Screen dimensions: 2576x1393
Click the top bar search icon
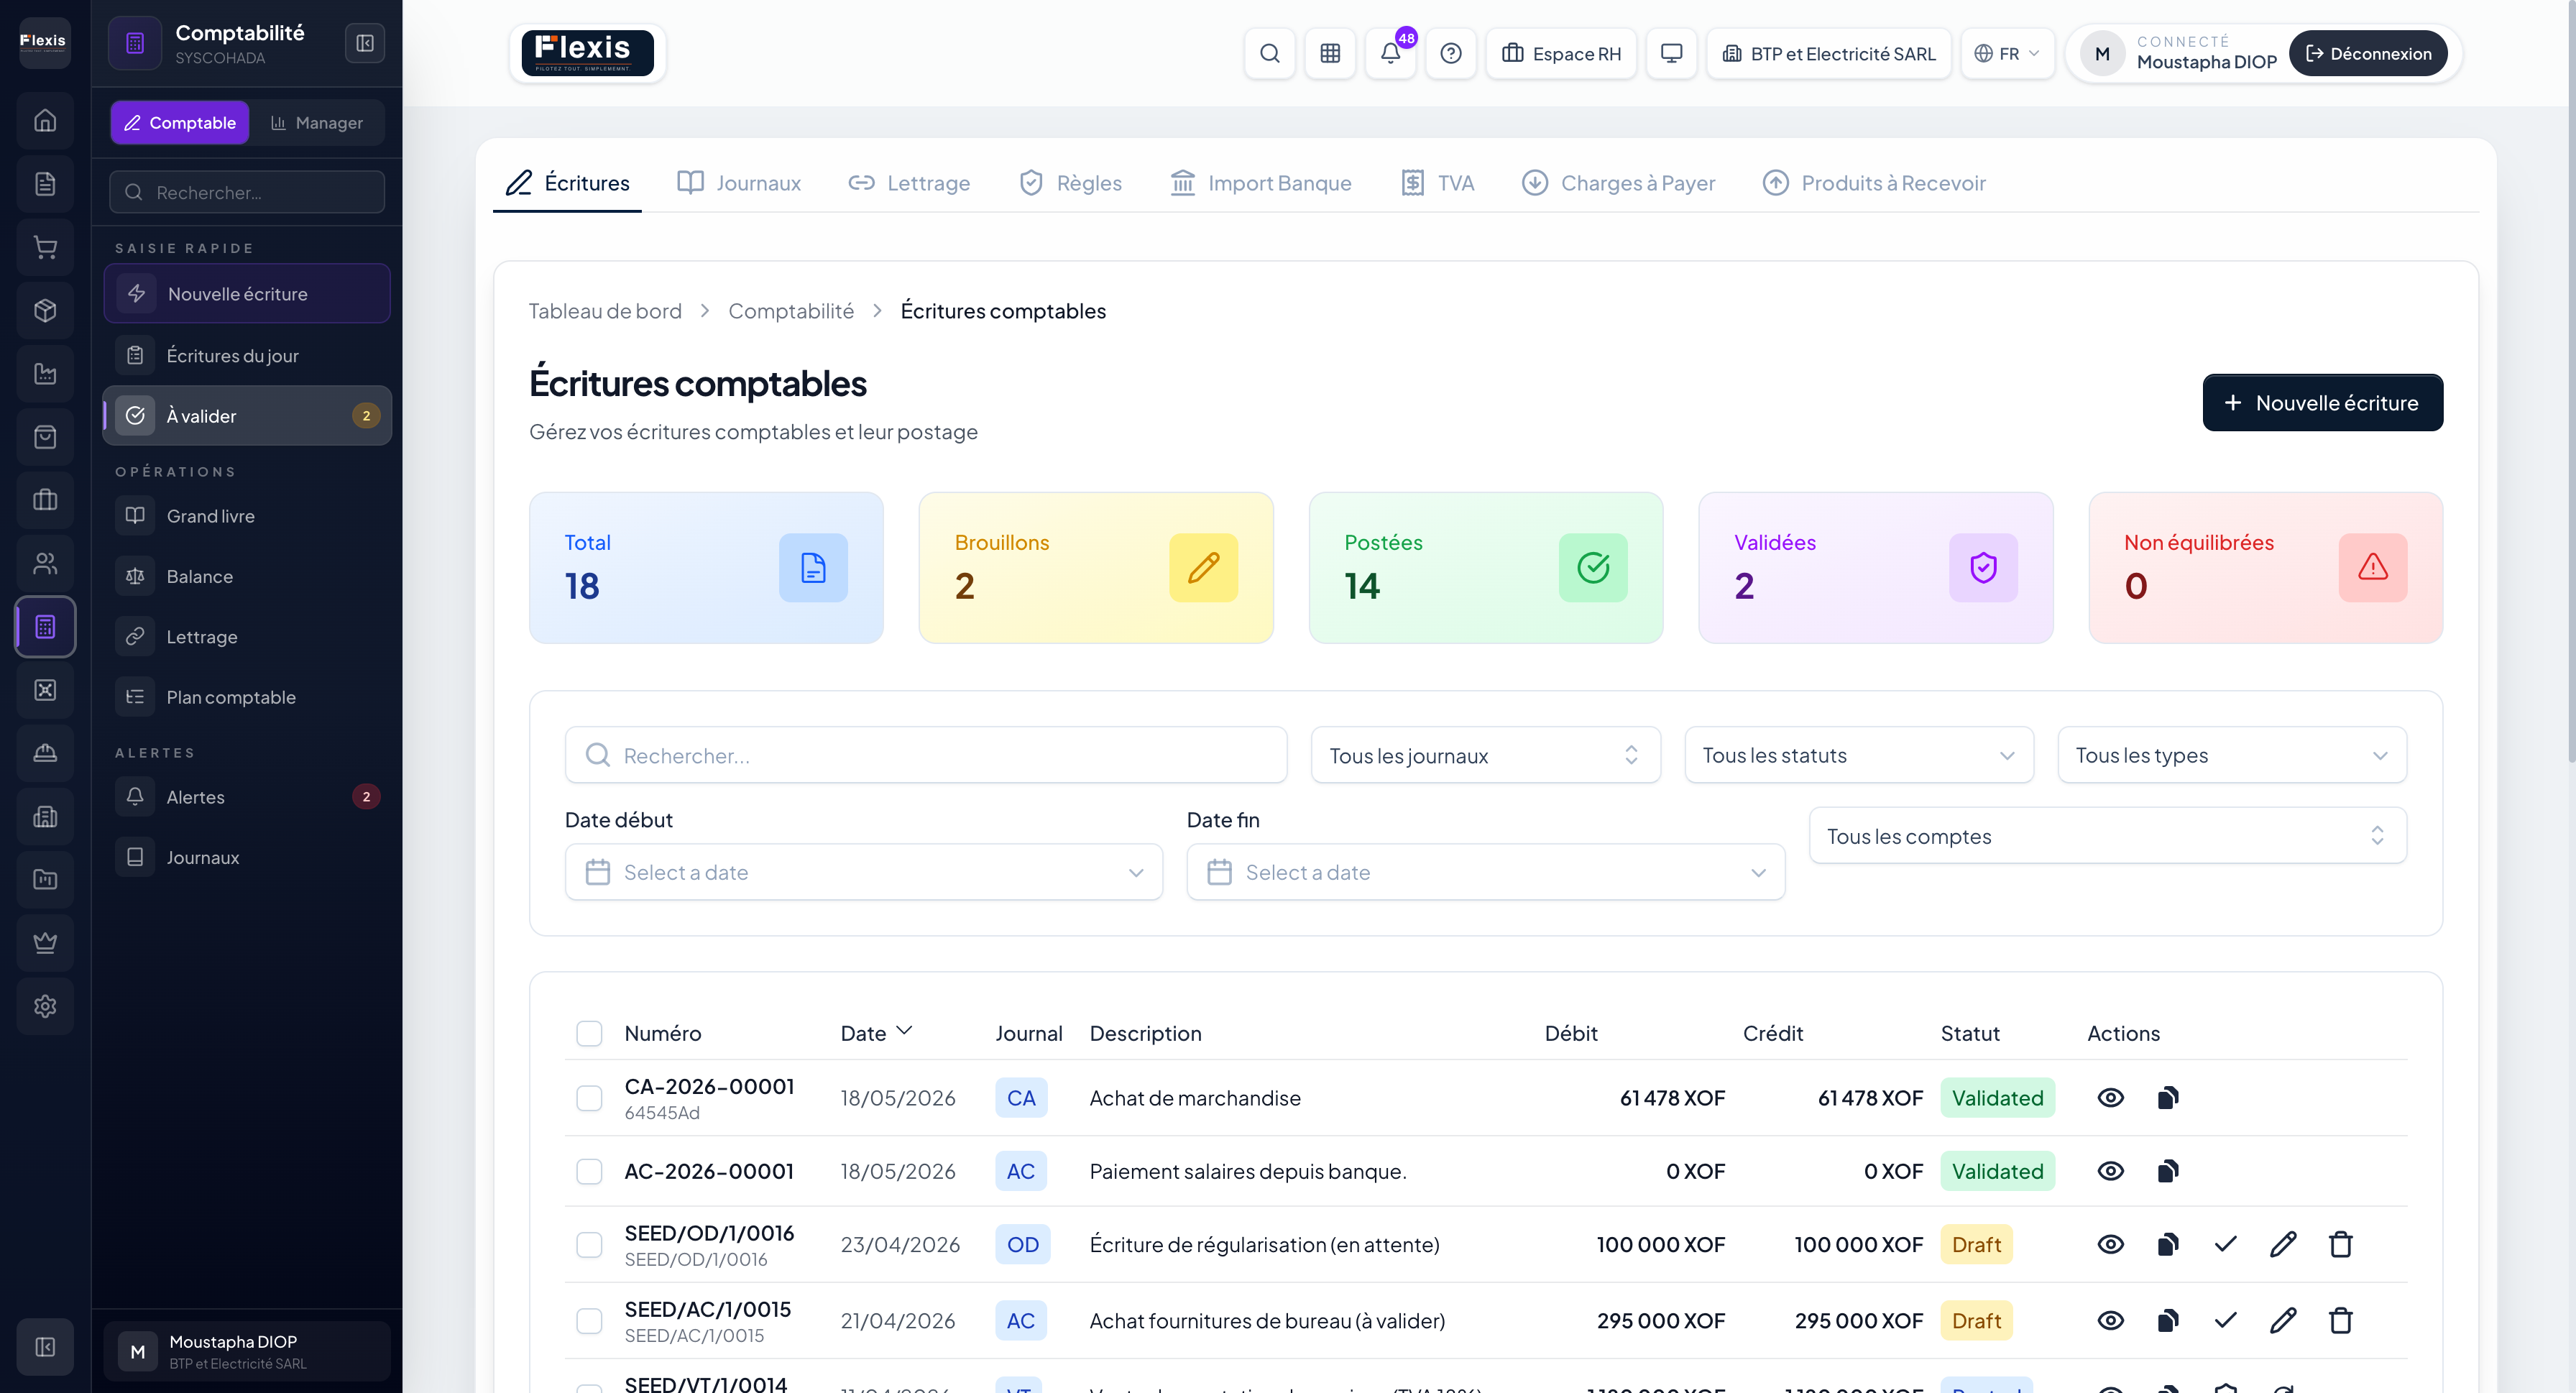1269,53
